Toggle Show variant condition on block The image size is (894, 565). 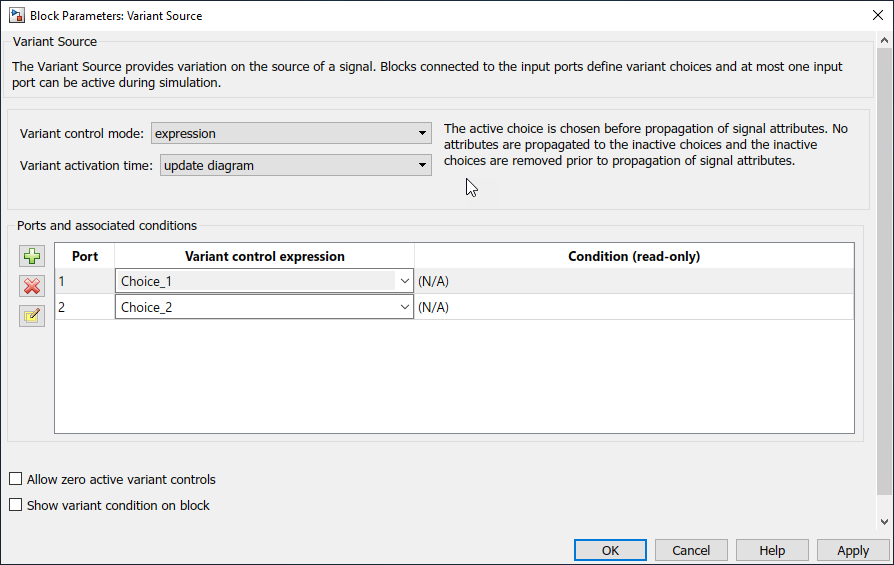coord(15,506)
